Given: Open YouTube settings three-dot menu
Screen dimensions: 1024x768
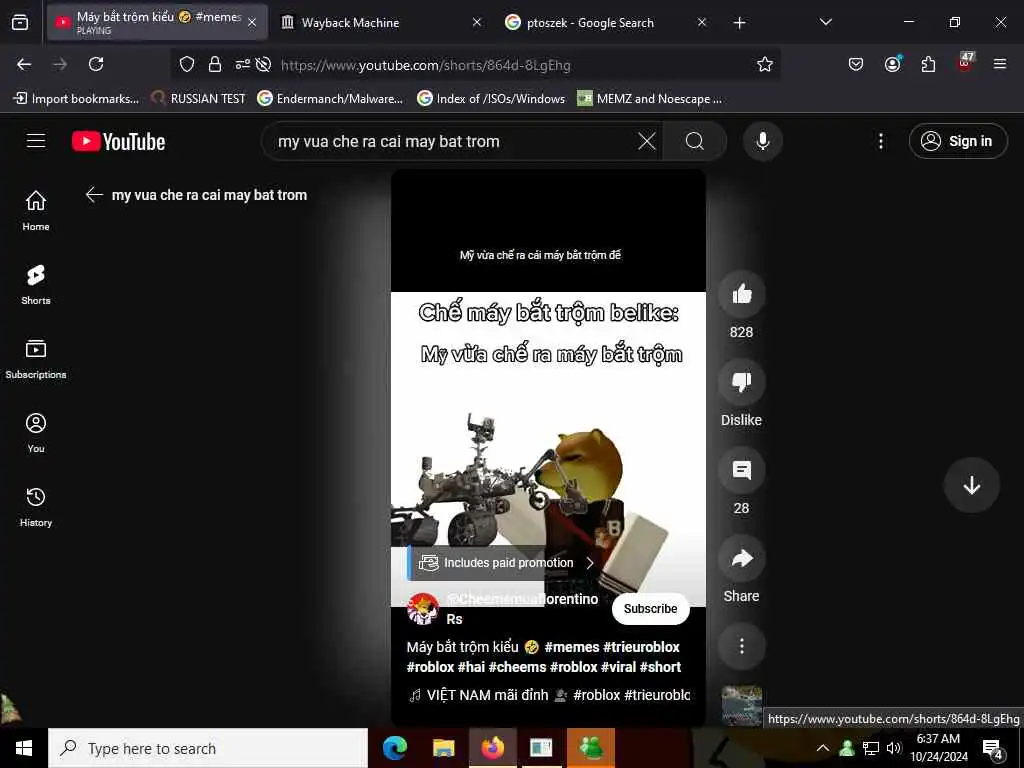Looking at the screenshot, I should point(881,141).
